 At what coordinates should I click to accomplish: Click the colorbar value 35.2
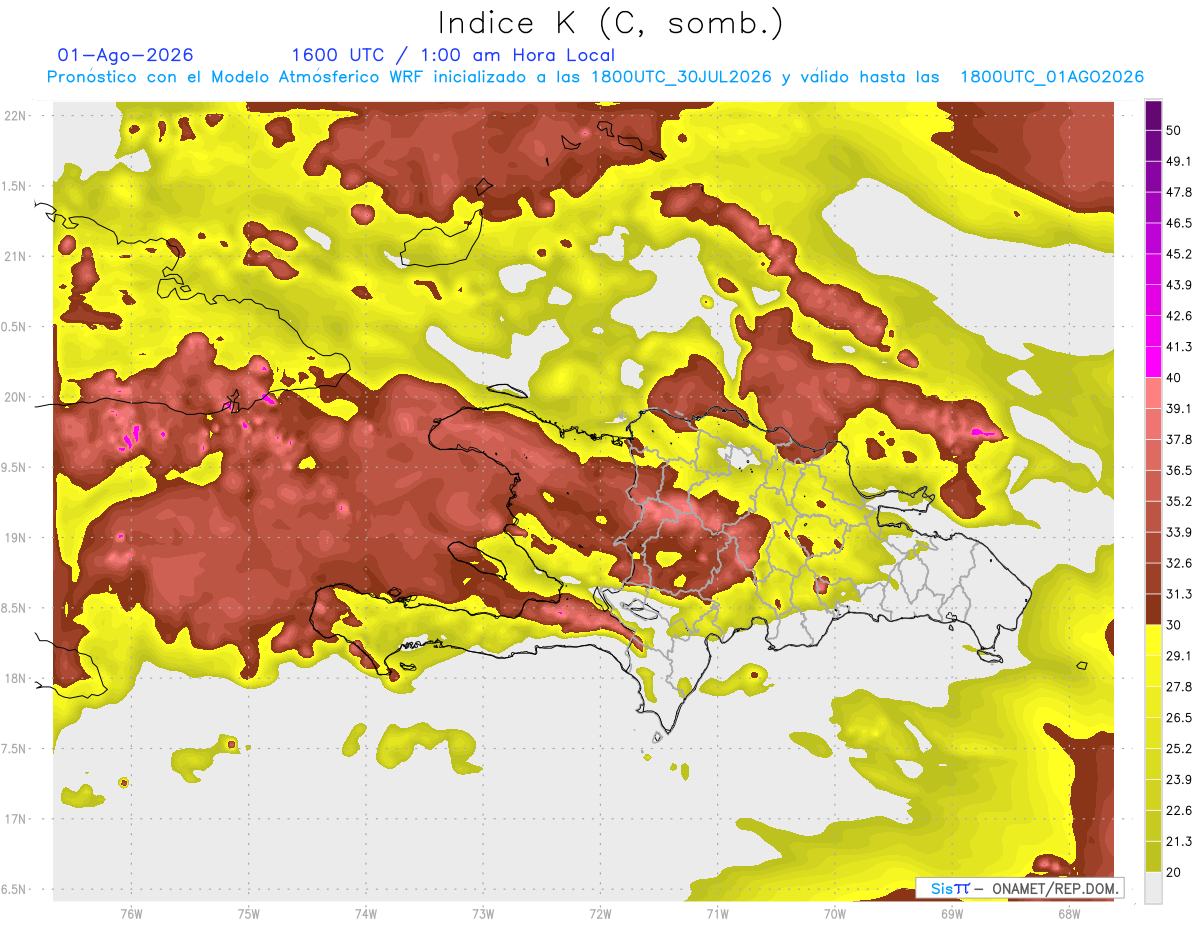click(1179, 501)
